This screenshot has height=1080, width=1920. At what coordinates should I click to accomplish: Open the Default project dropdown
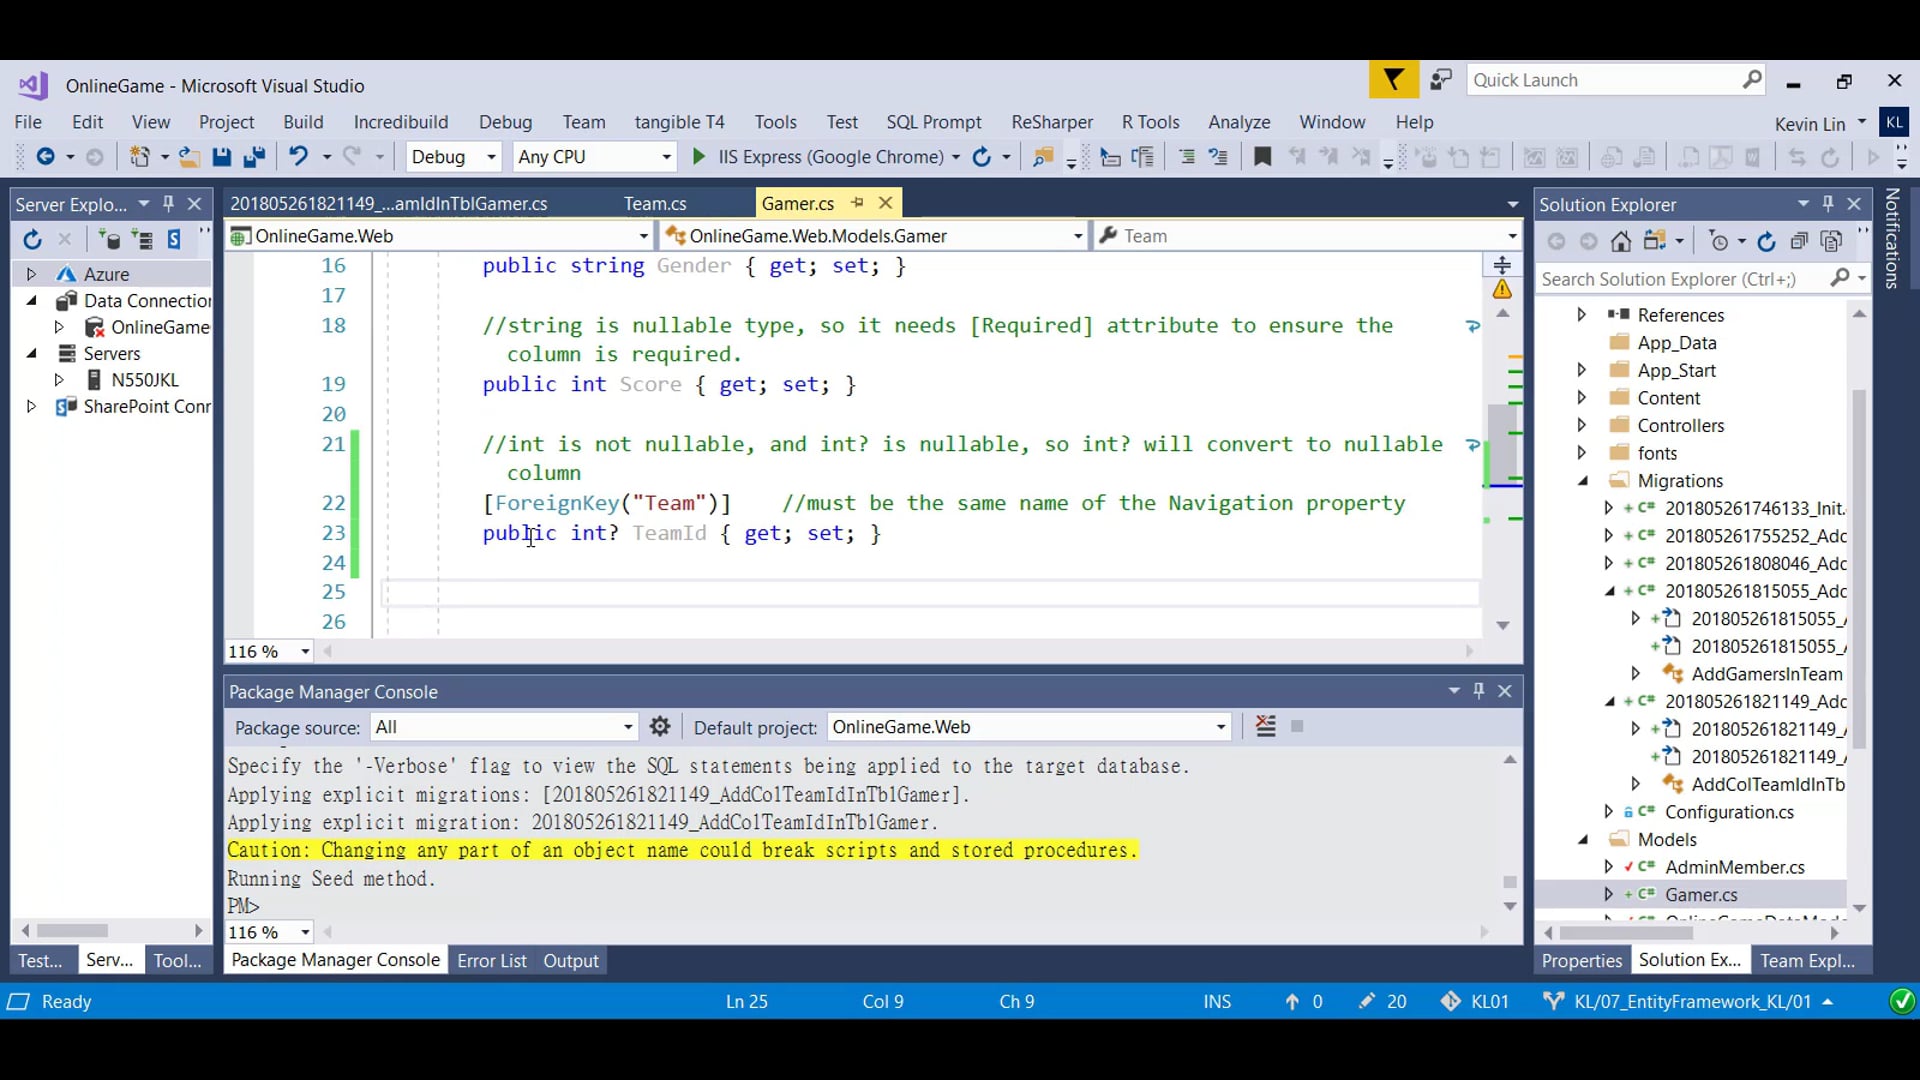[1221, 727]
